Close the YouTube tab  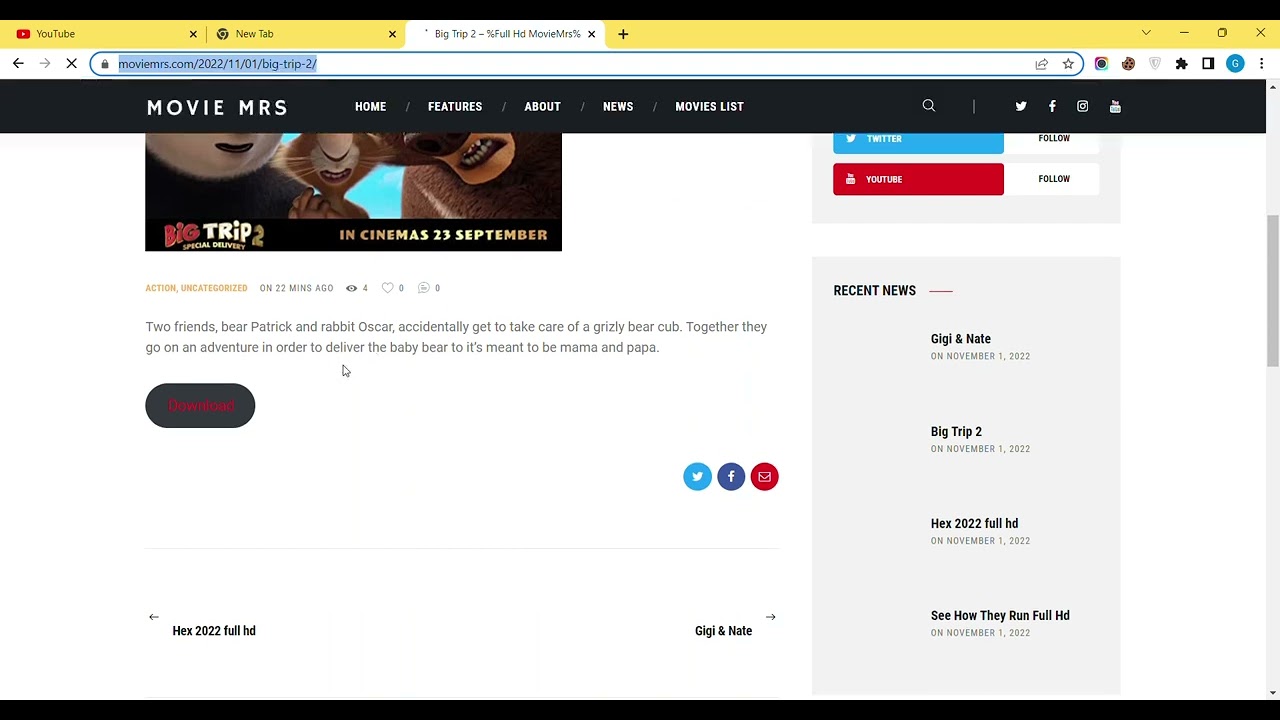pyautogui.click(x=193, y=34)
